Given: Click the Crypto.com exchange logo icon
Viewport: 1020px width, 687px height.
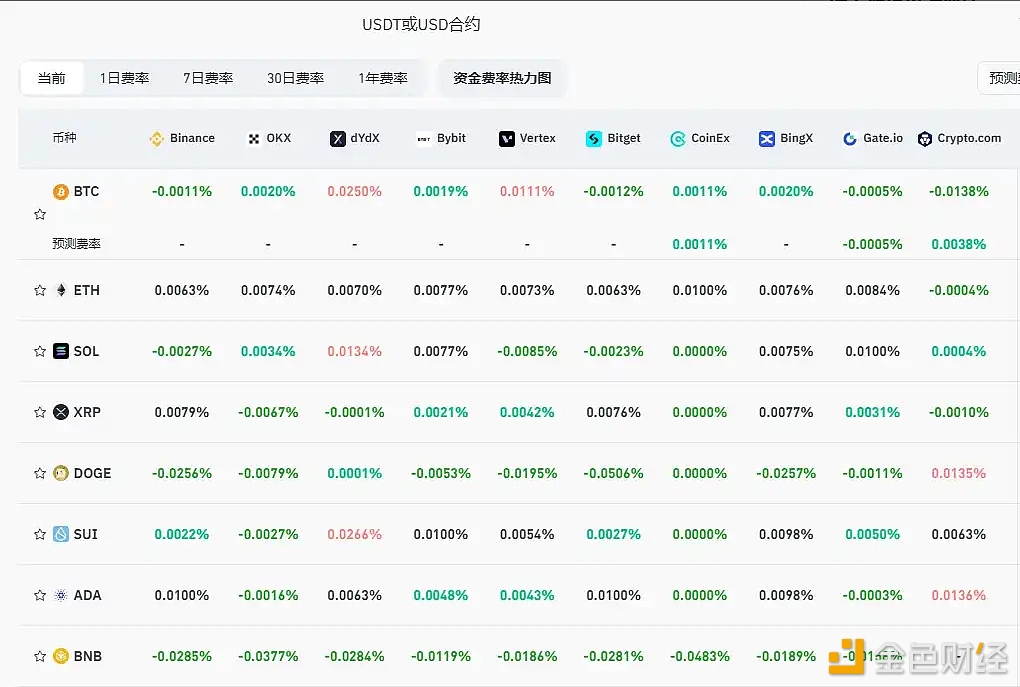Looking at the screenshot, I should [x=925, y=139].
